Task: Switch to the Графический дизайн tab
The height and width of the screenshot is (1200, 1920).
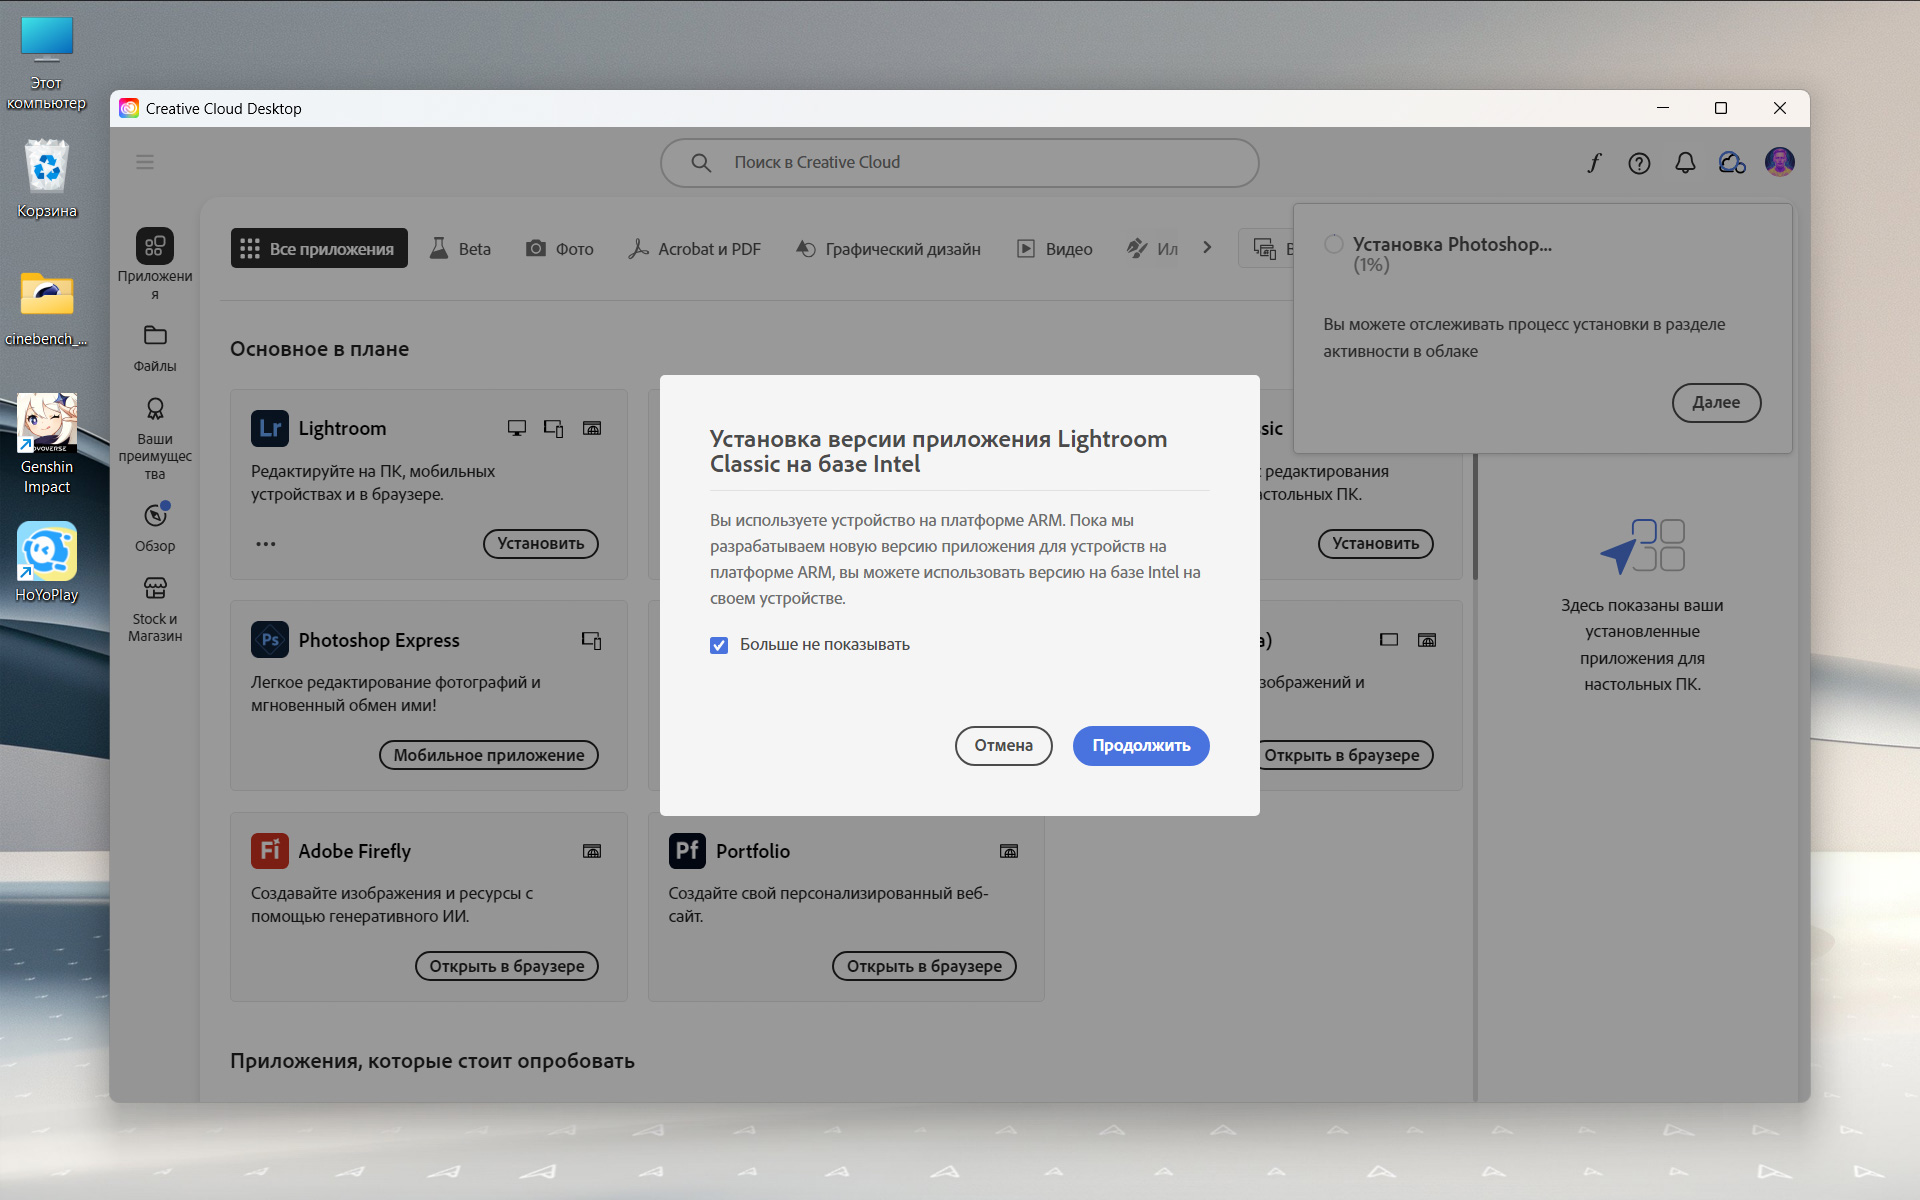Action: click(888, 248)
